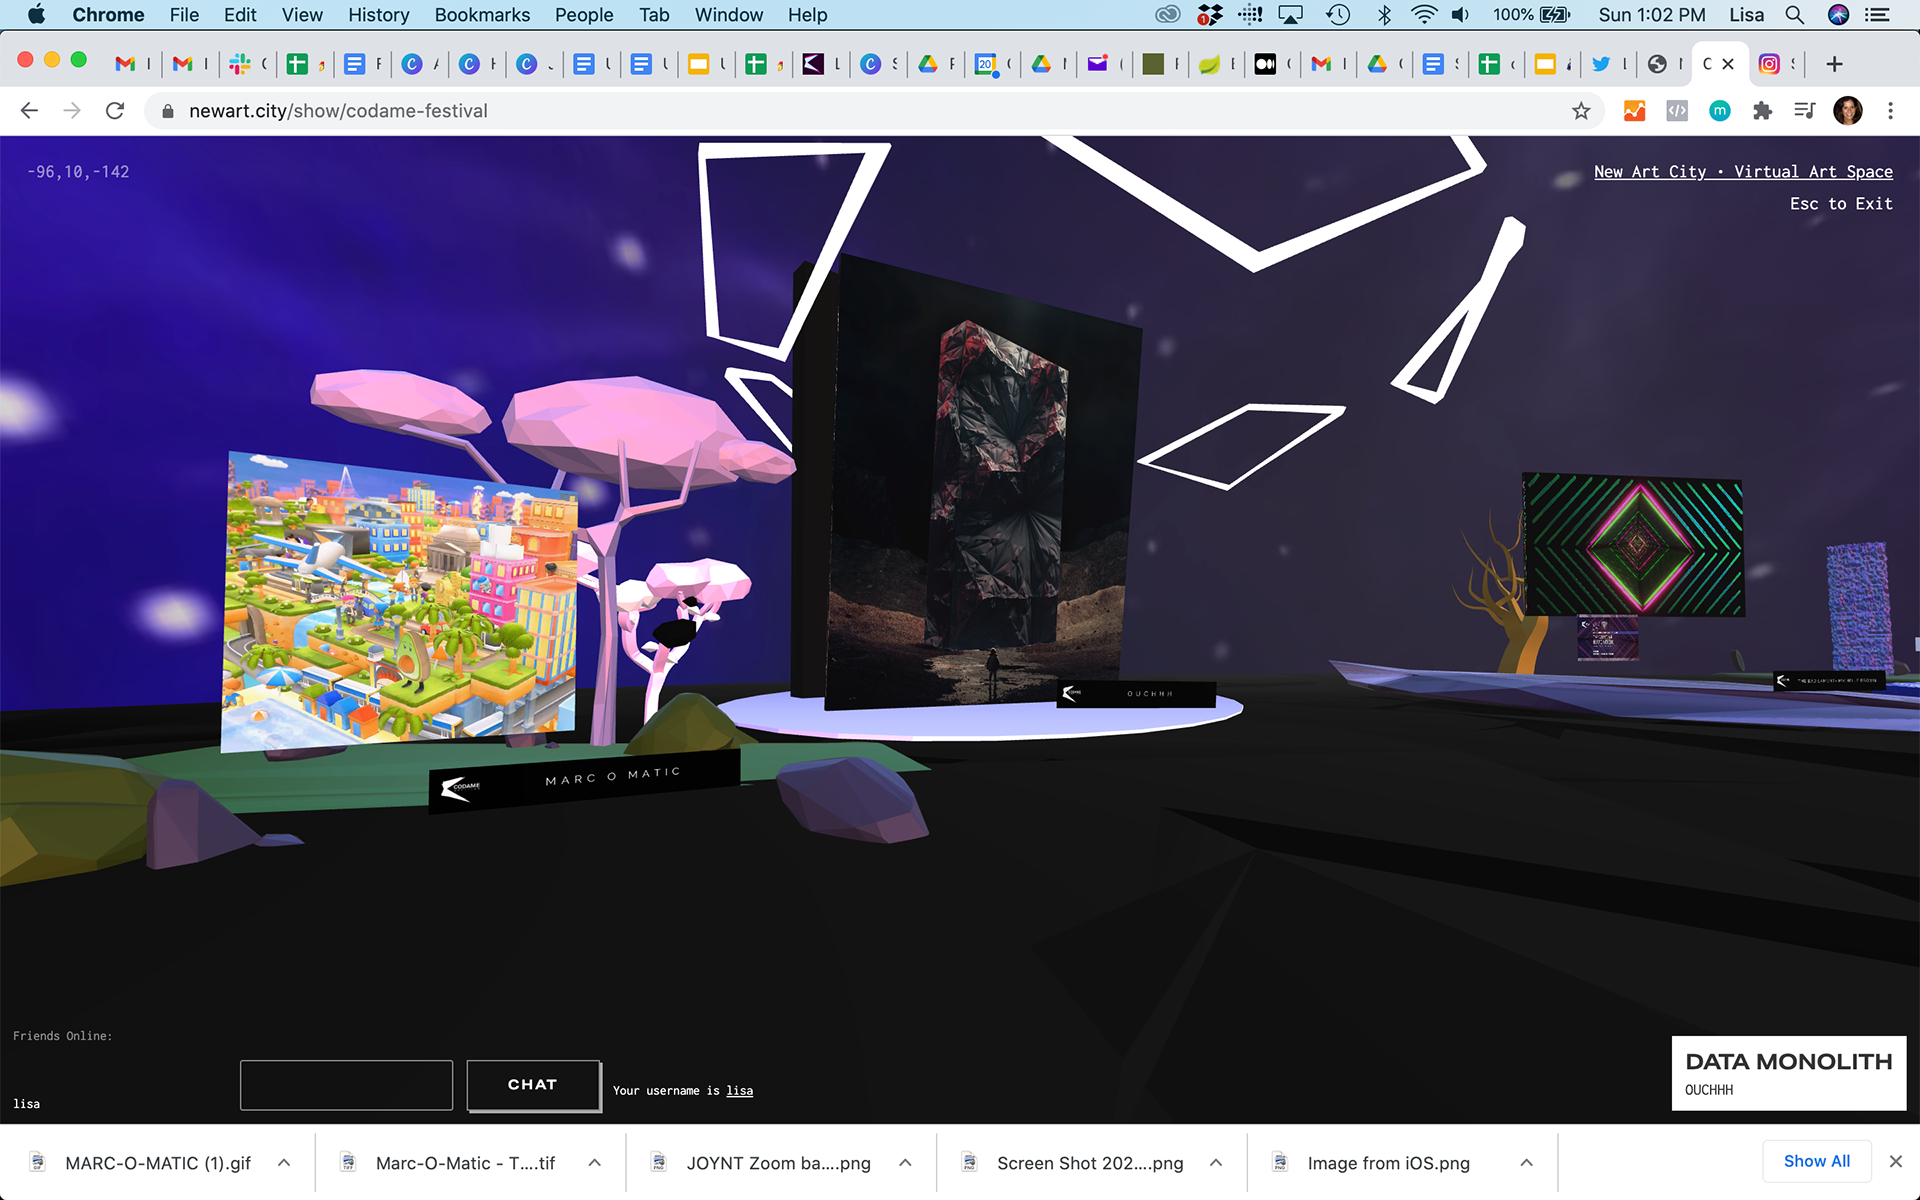Viewport: 1920px width, 1200px height.
Task: Open the File menu
Action: click(184, 15)
